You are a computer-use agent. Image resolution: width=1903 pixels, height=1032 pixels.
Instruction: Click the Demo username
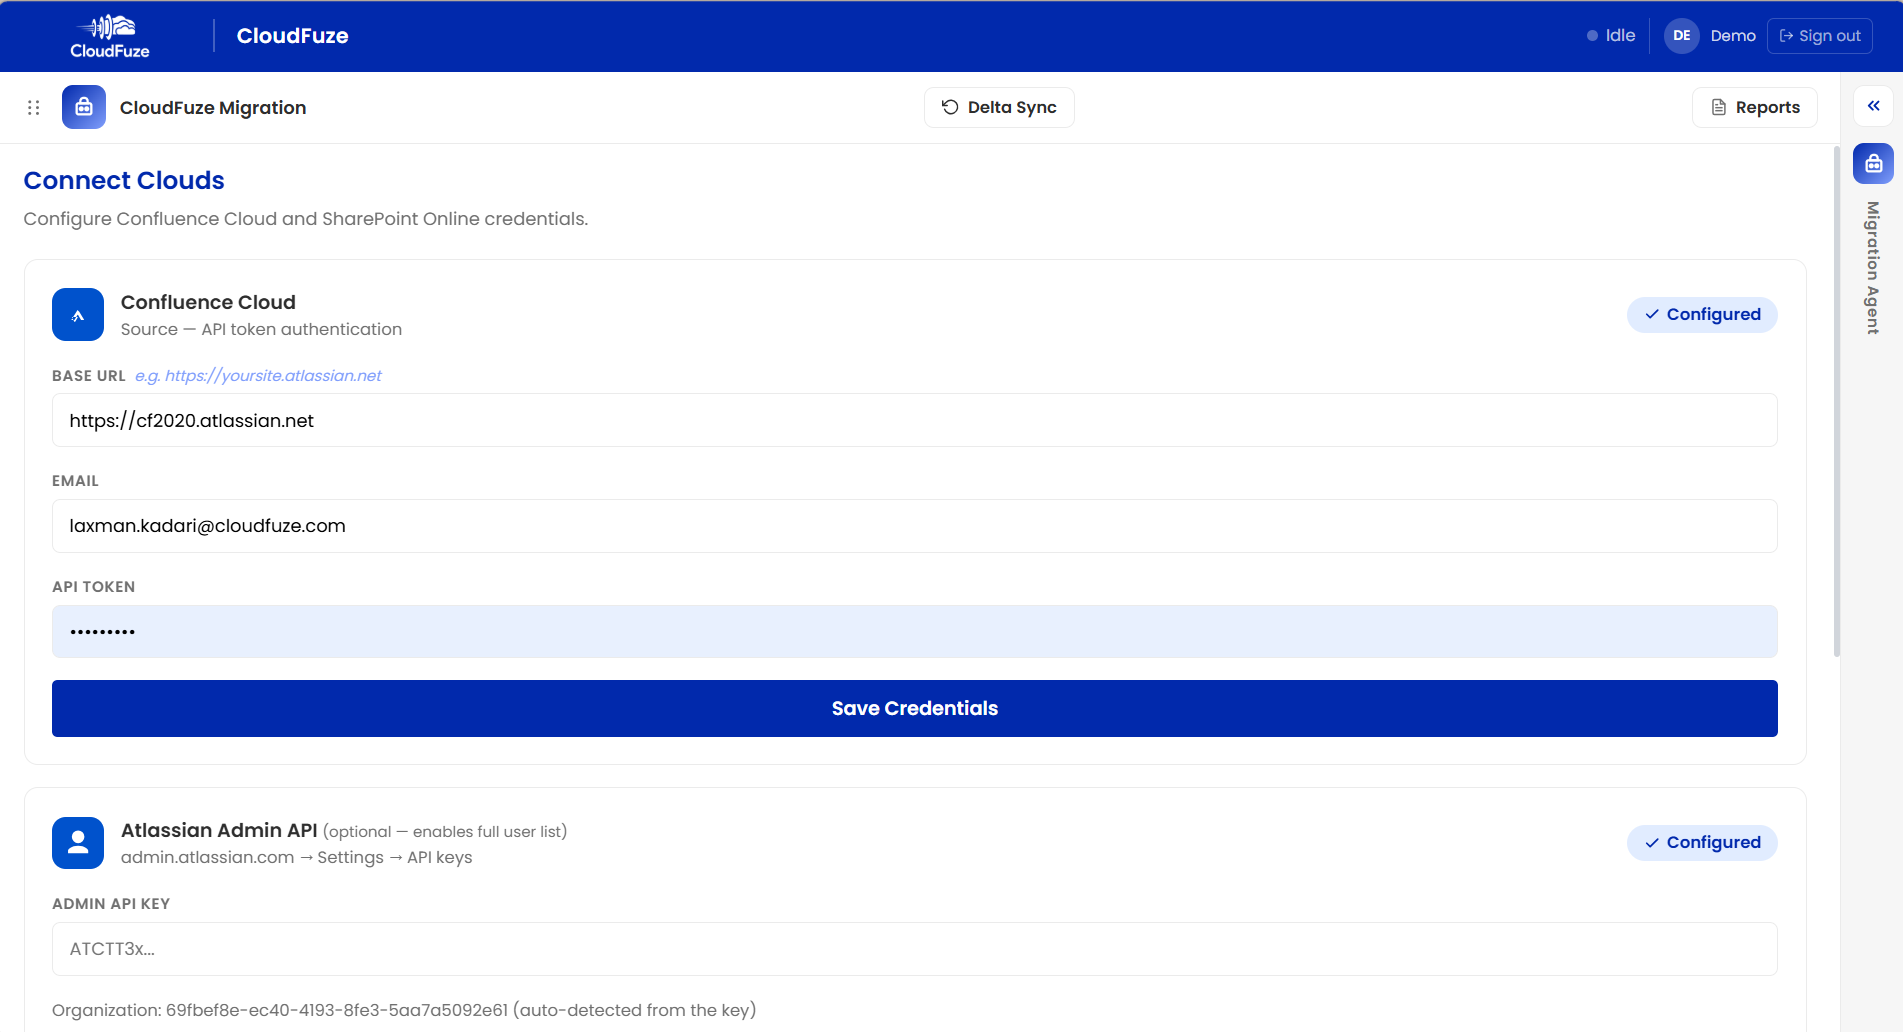pos(1733,36)
